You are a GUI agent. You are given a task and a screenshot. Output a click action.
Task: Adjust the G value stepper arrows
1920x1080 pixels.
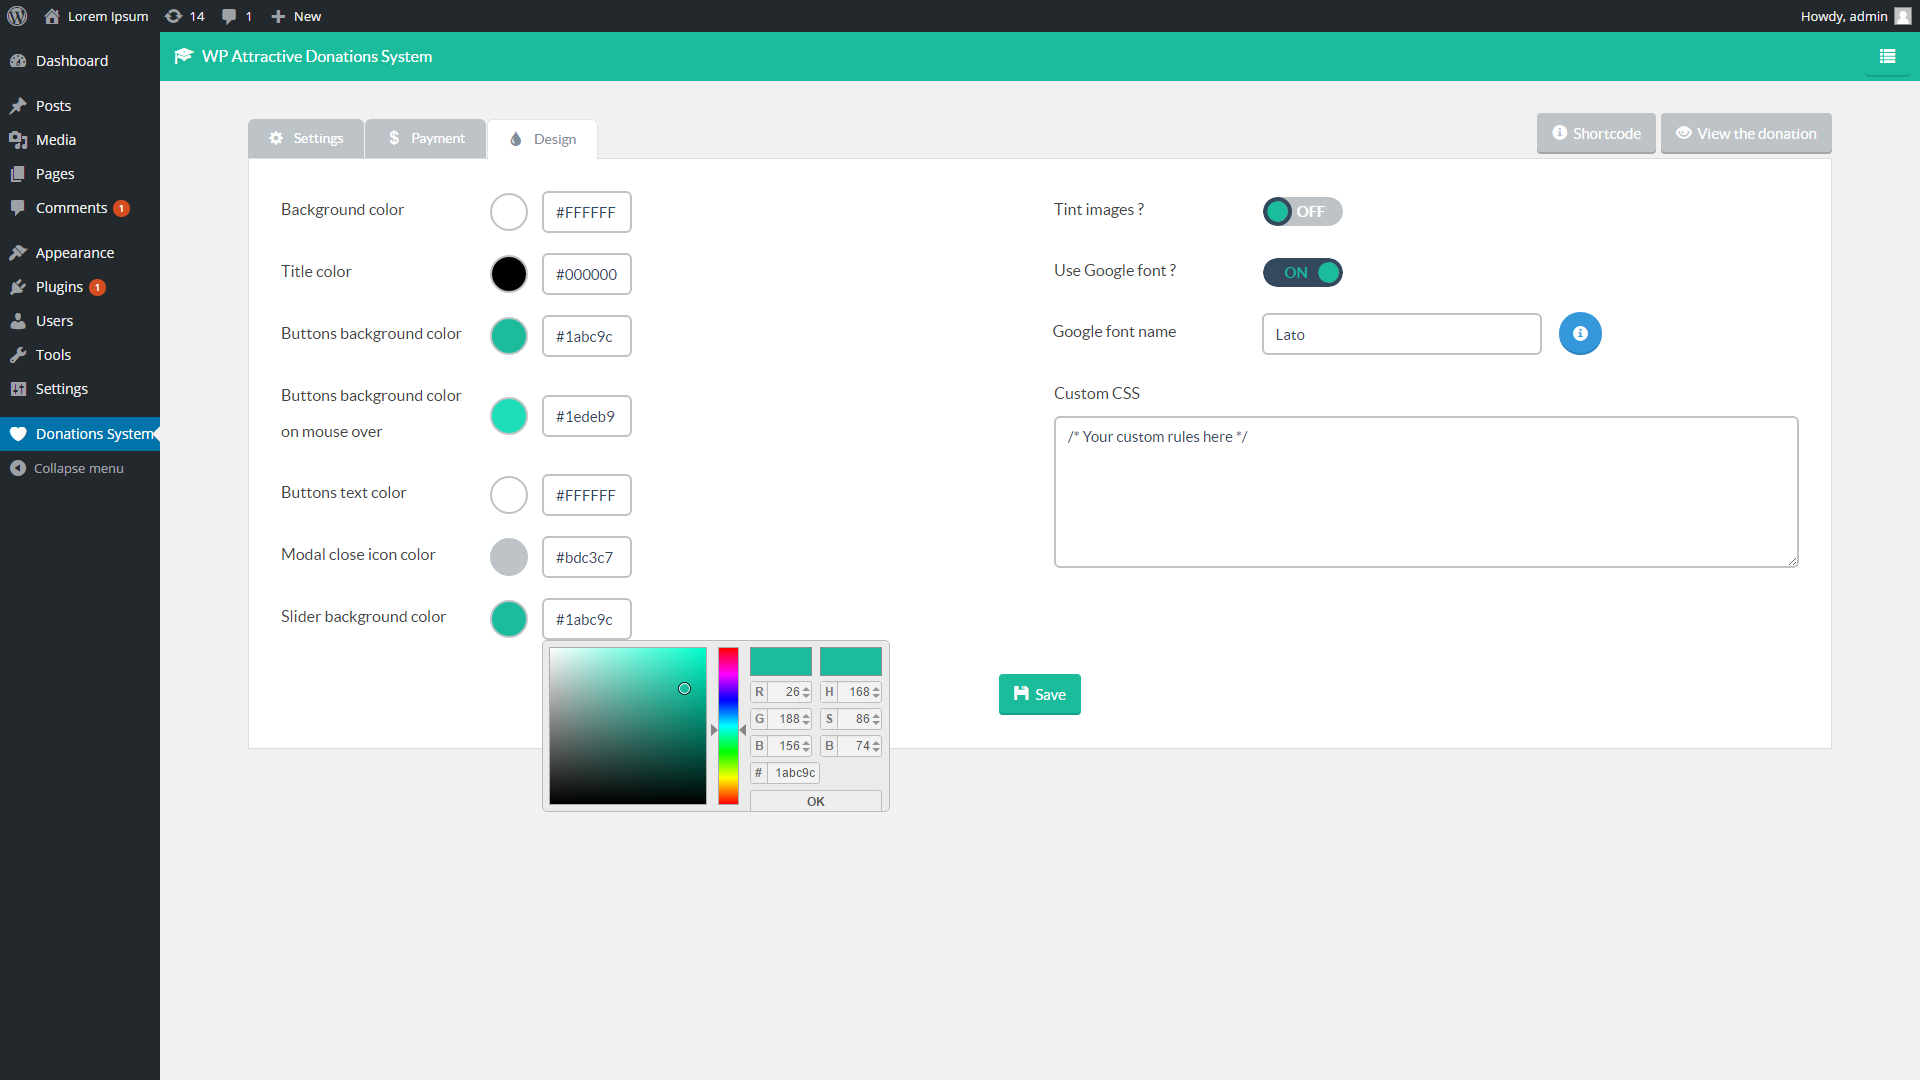[806, 719]
